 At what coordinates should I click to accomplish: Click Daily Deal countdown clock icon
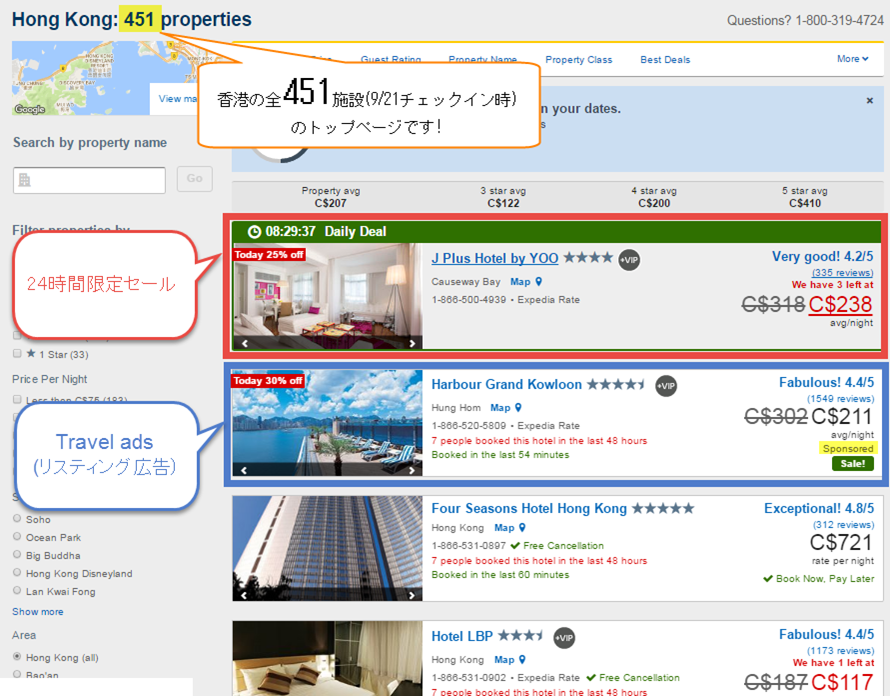pyautogui.click(x=254, y=232)
